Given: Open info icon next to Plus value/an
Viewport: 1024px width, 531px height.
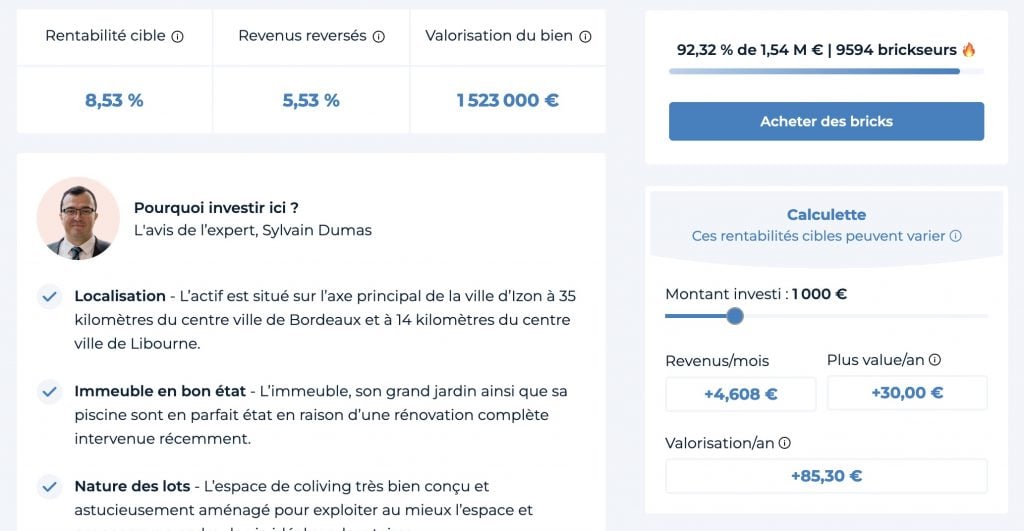Looking at the screenshot, I should pos(935,360).
